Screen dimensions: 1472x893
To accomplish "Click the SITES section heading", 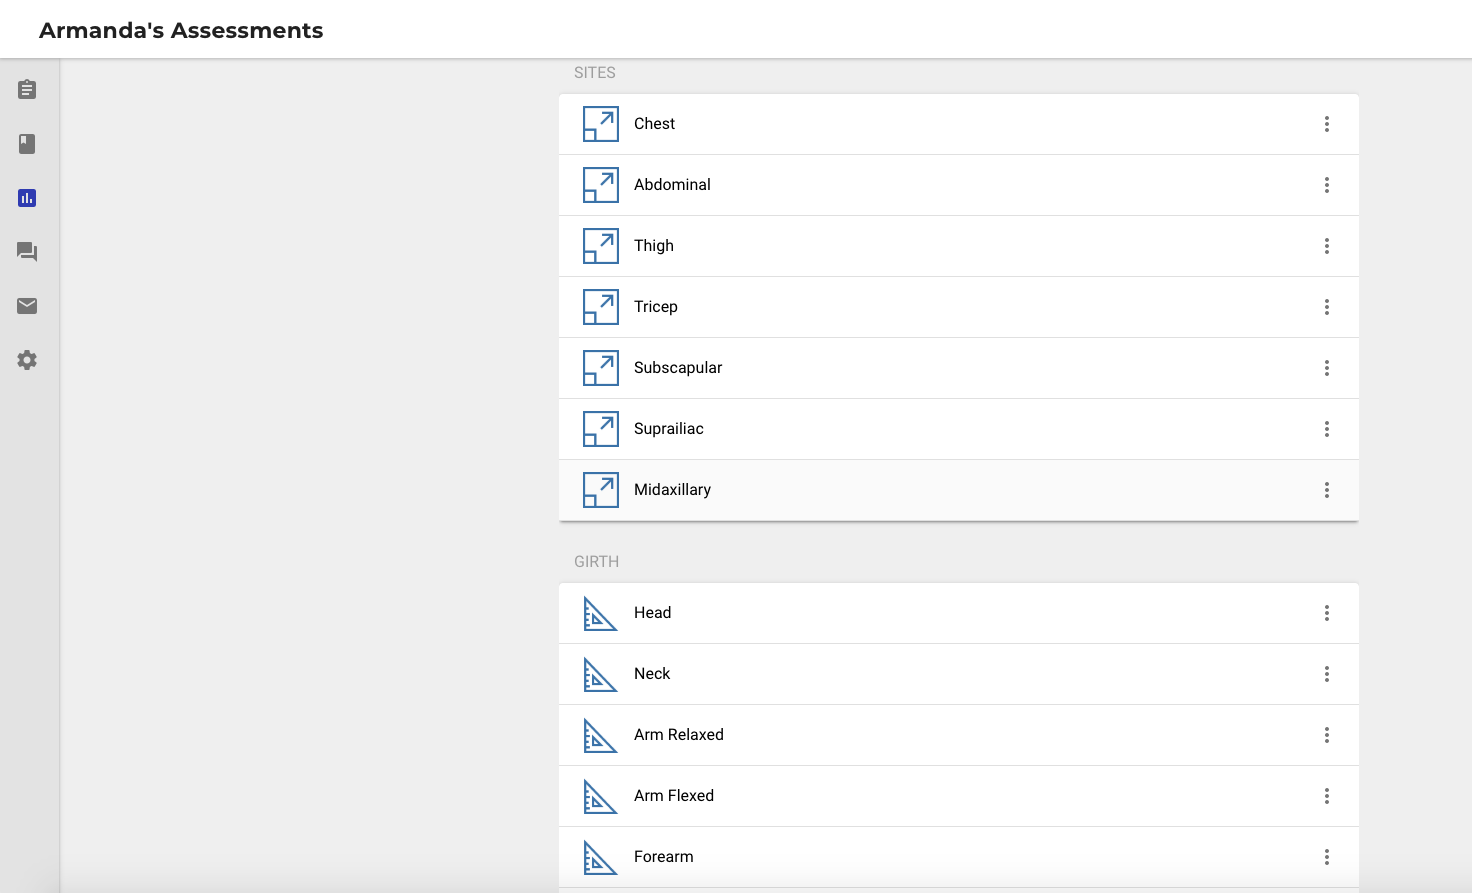I will (x=595, y=73).
